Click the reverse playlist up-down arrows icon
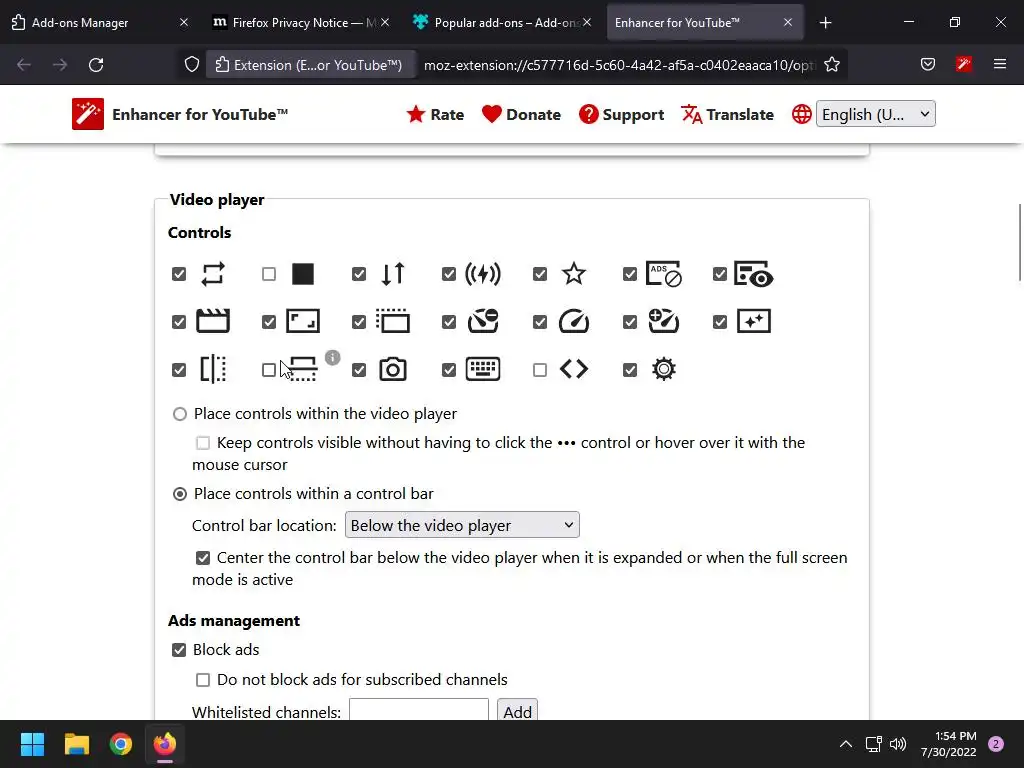This screenshot has height=768, width=1024. tap(393, 274)
